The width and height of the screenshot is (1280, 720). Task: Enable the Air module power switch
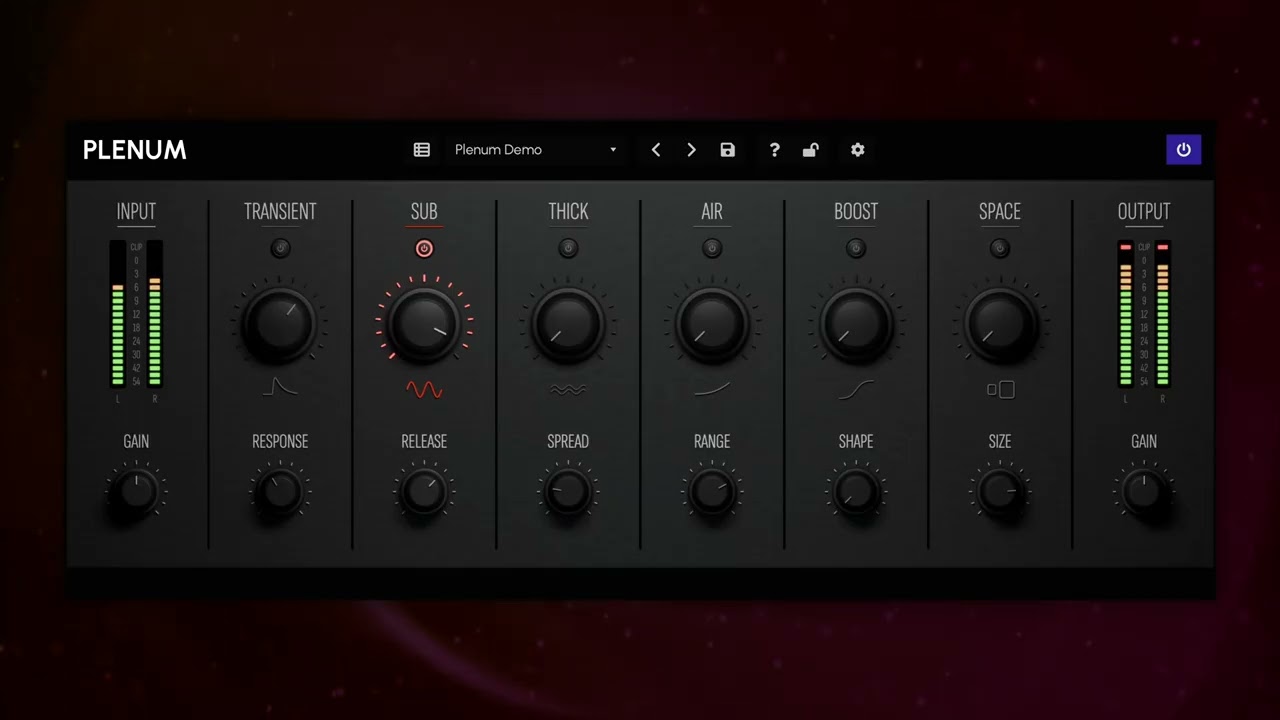712,248
